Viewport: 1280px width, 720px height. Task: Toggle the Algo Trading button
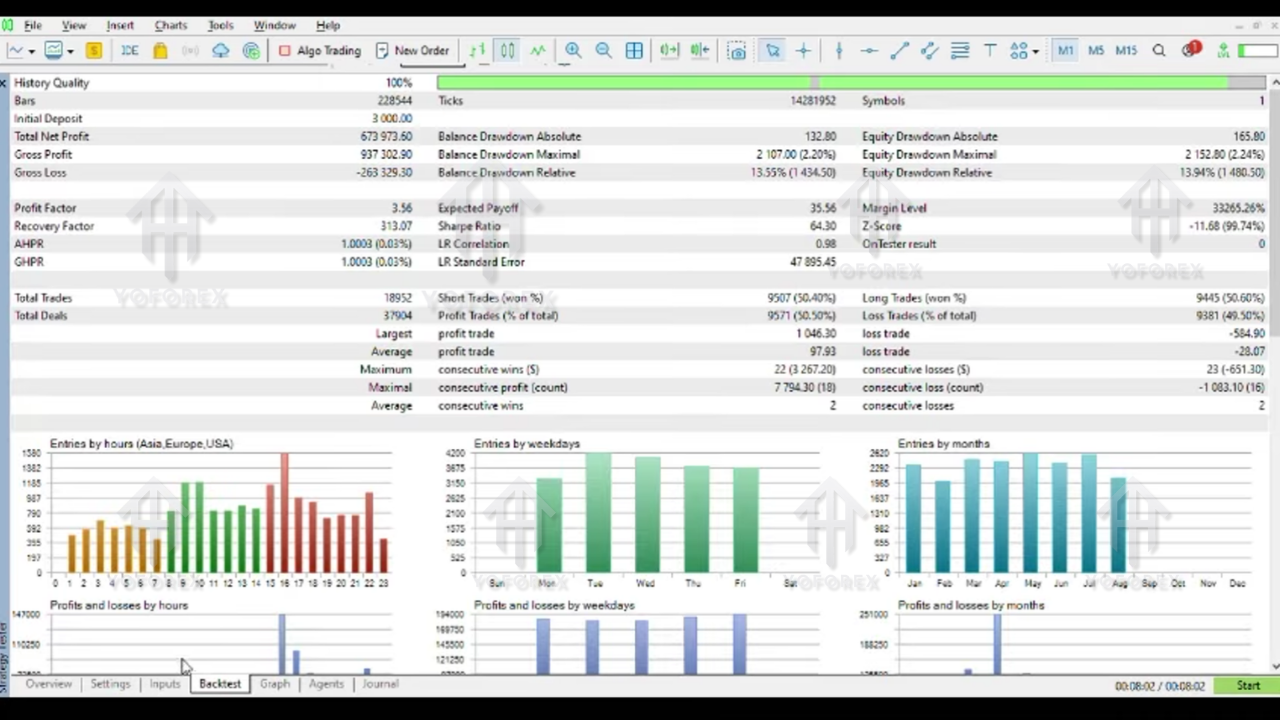[320, 51]
